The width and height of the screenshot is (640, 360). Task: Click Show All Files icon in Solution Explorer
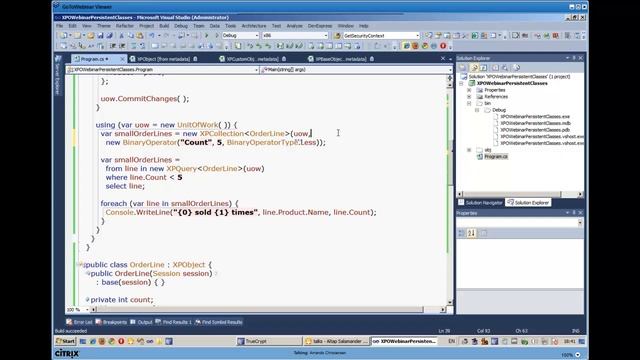pos(474,68)
